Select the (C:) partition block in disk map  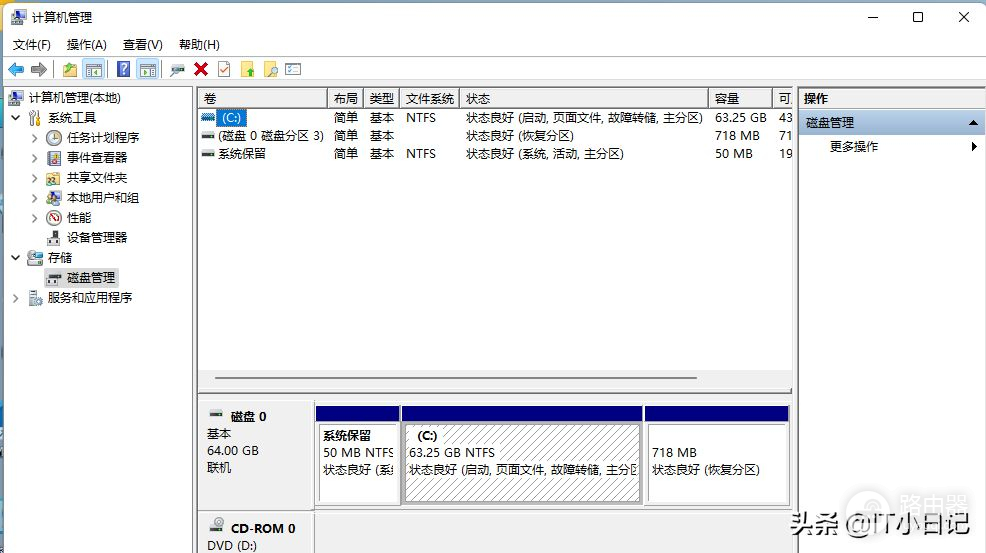click(x=521, y=462)
